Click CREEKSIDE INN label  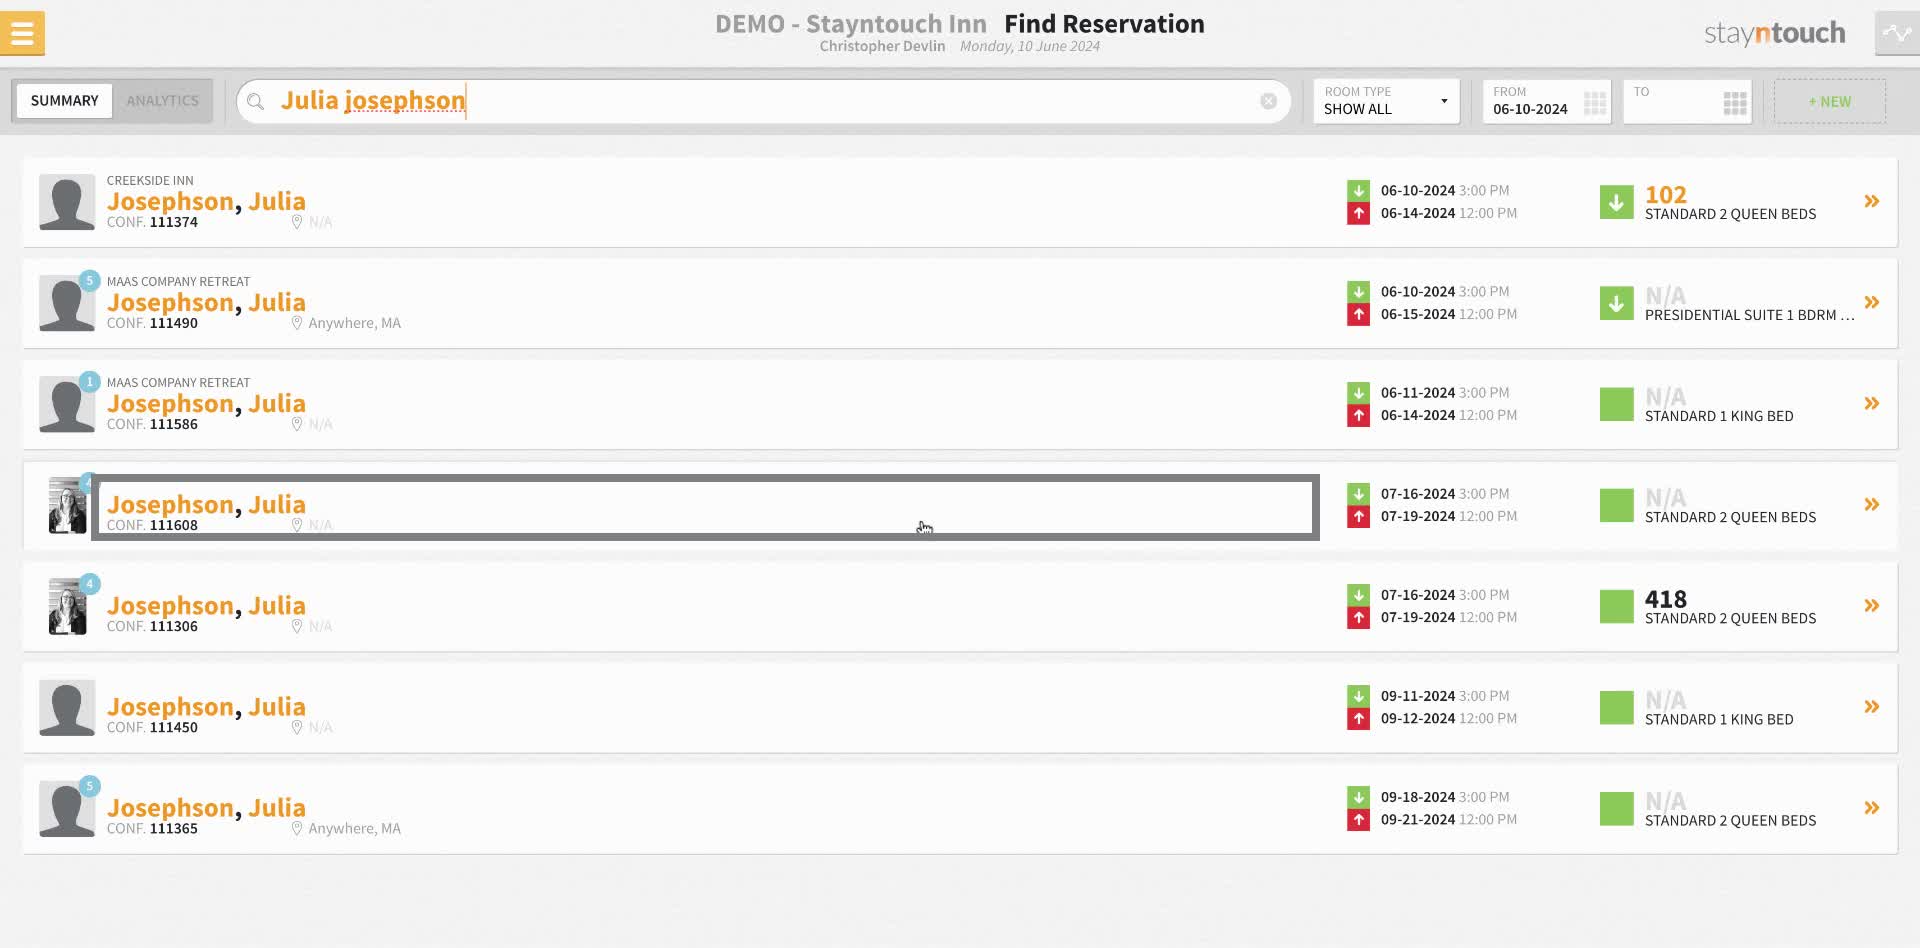(150, 181)
